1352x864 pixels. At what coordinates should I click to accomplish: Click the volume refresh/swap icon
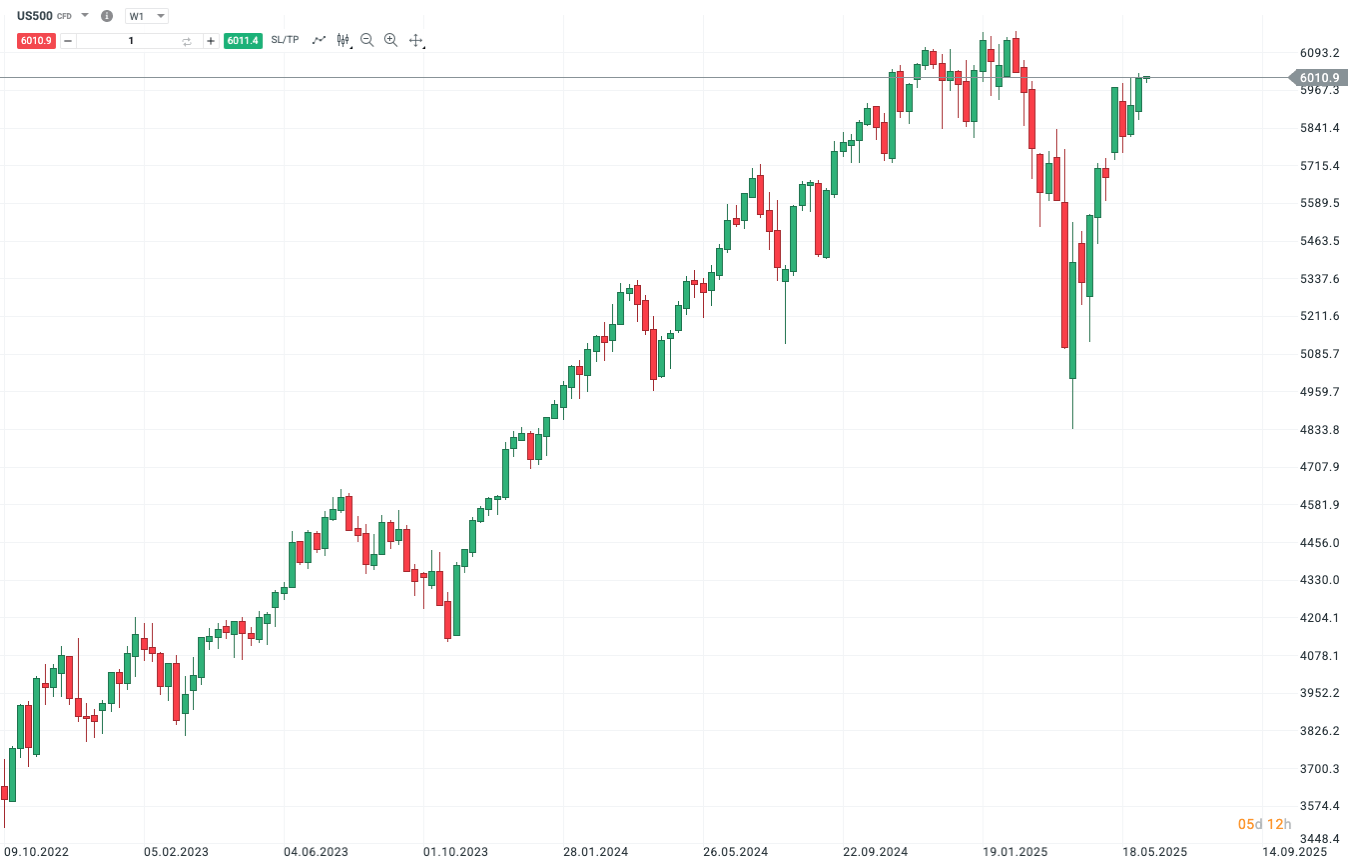click(x=186, y=41)
